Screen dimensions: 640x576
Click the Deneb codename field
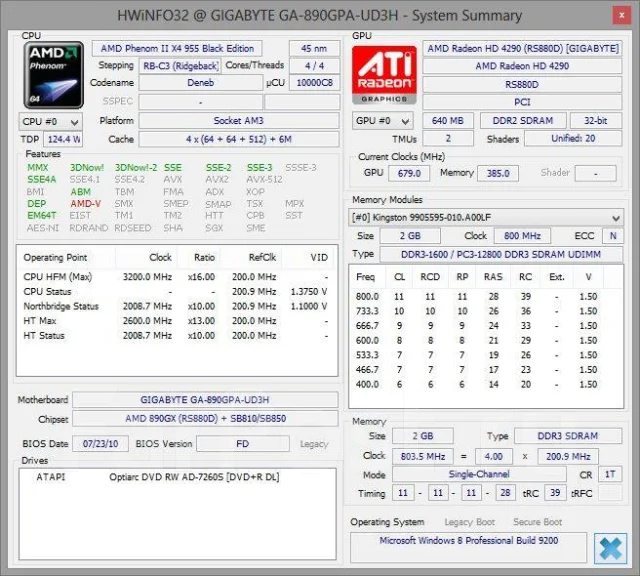click(x=200, y=83)
